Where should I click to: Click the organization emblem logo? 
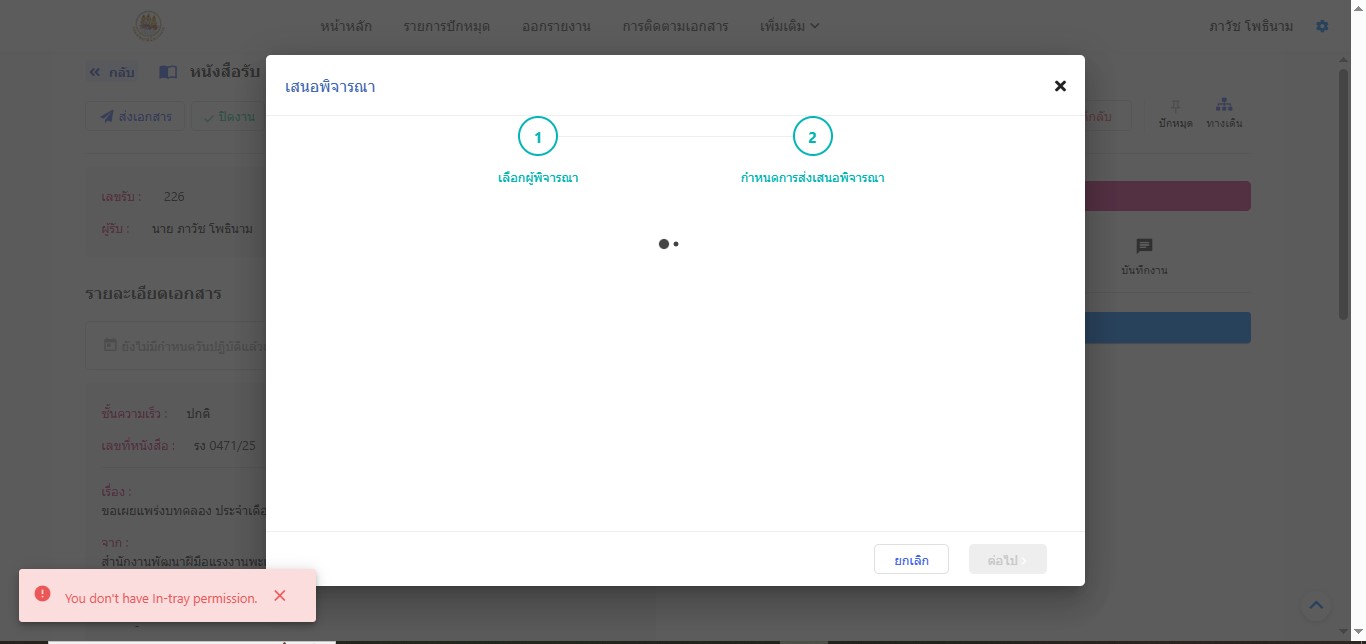(147, 26)
